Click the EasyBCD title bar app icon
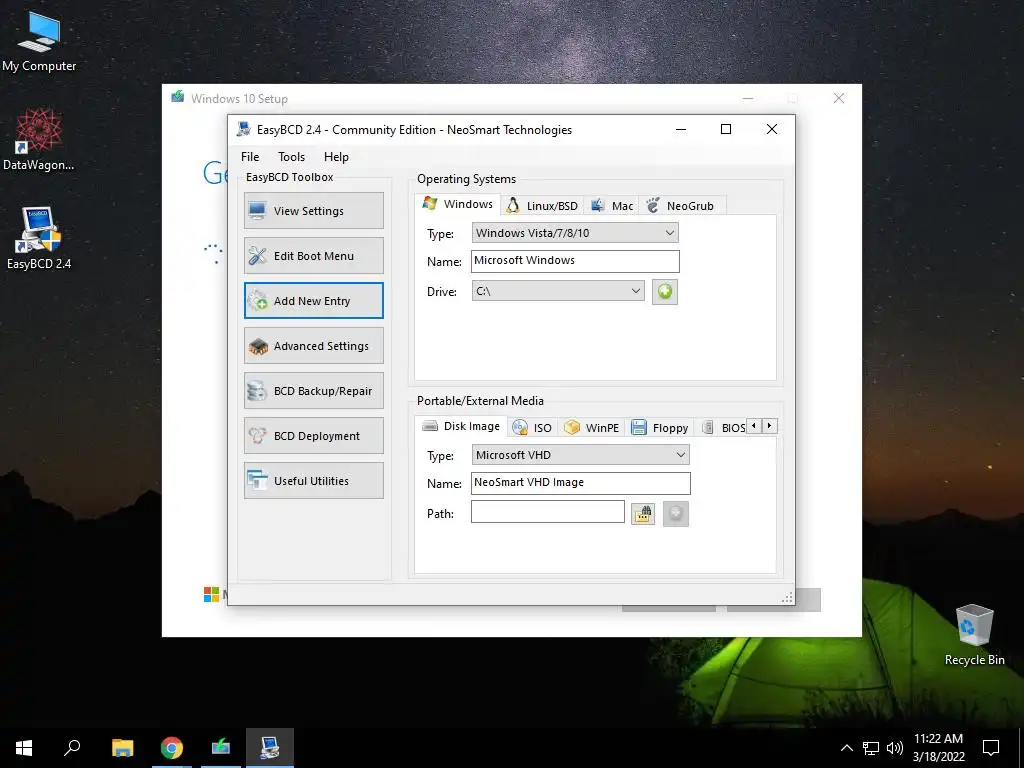 coord(244,129)
